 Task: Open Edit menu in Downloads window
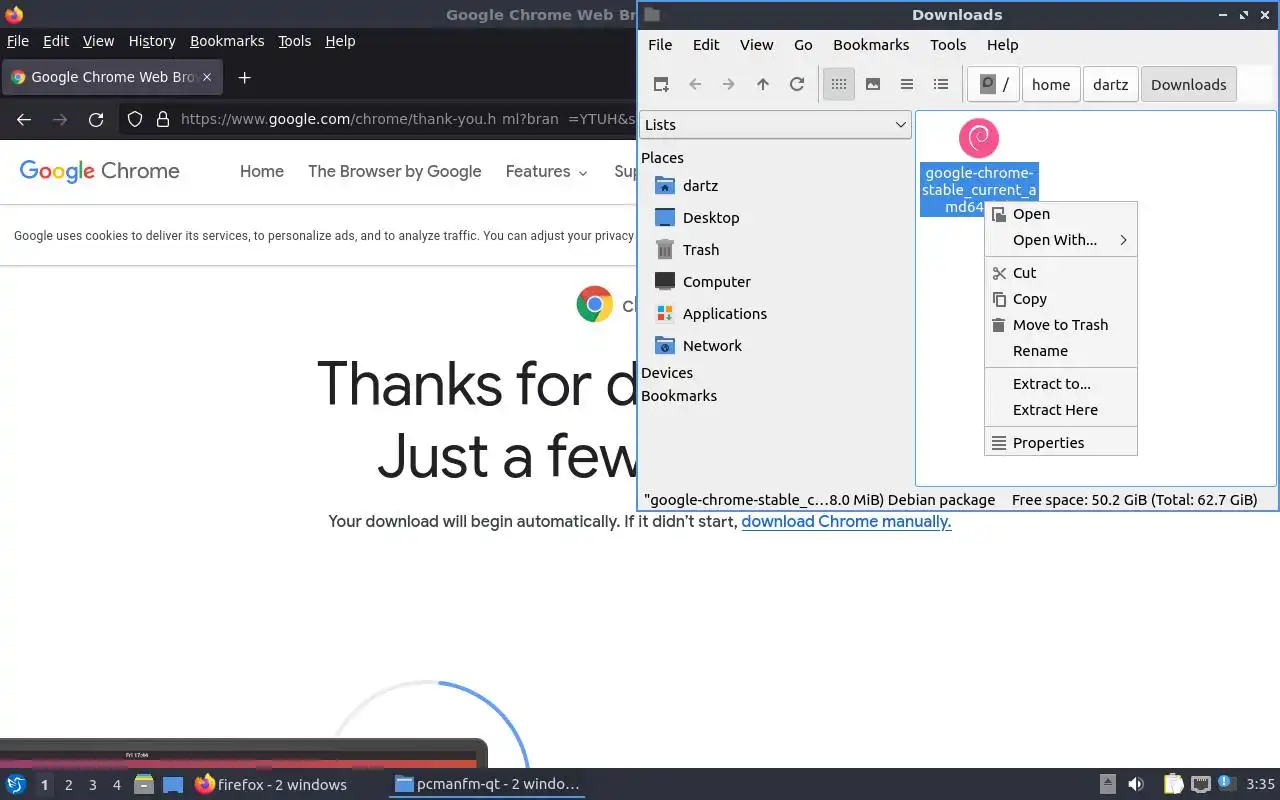pyautogui.click(x=706, y=44)
